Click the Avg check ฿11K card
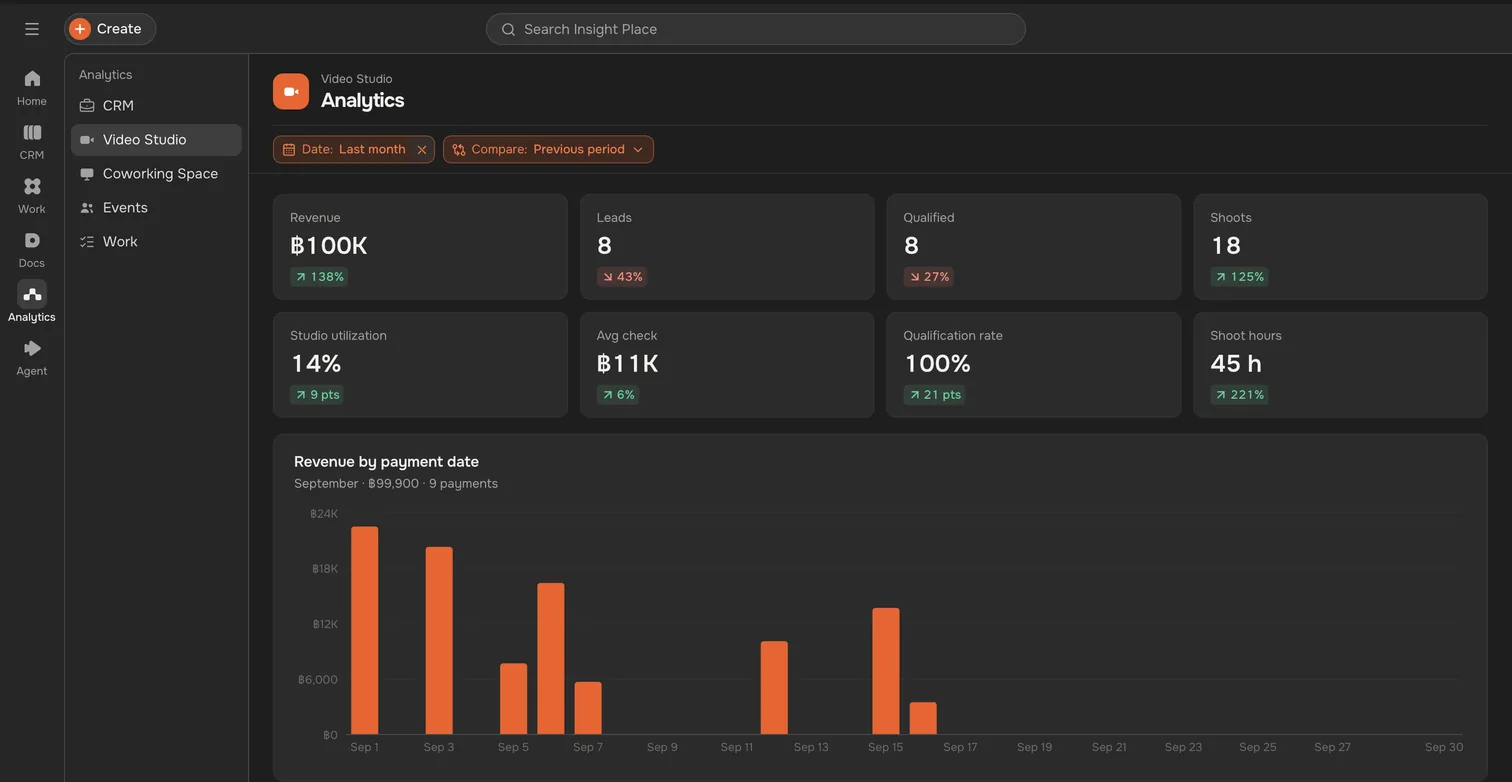Image resolution: width=1512 pixels, height=782 pixels. click(727, 365)
